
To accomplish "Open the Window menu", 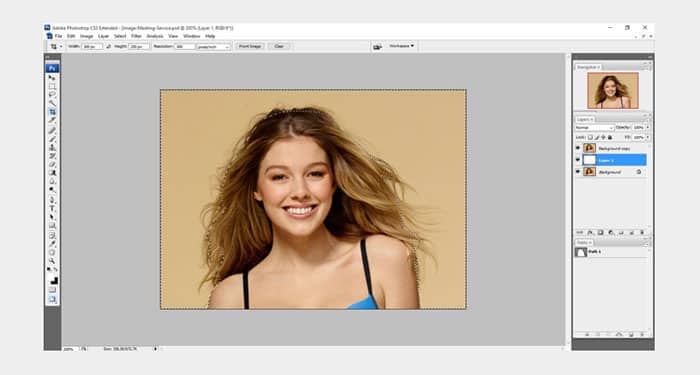I will click(192, 36).
